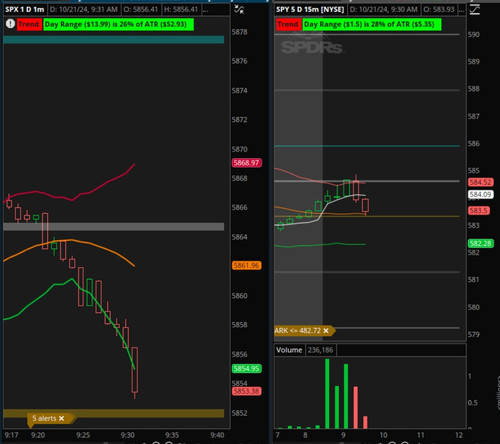This screenshot has height=444, width=500.
Task: Click SPY date field D: 10/21/24, 9:30 AM
Action: click(384, 9)
